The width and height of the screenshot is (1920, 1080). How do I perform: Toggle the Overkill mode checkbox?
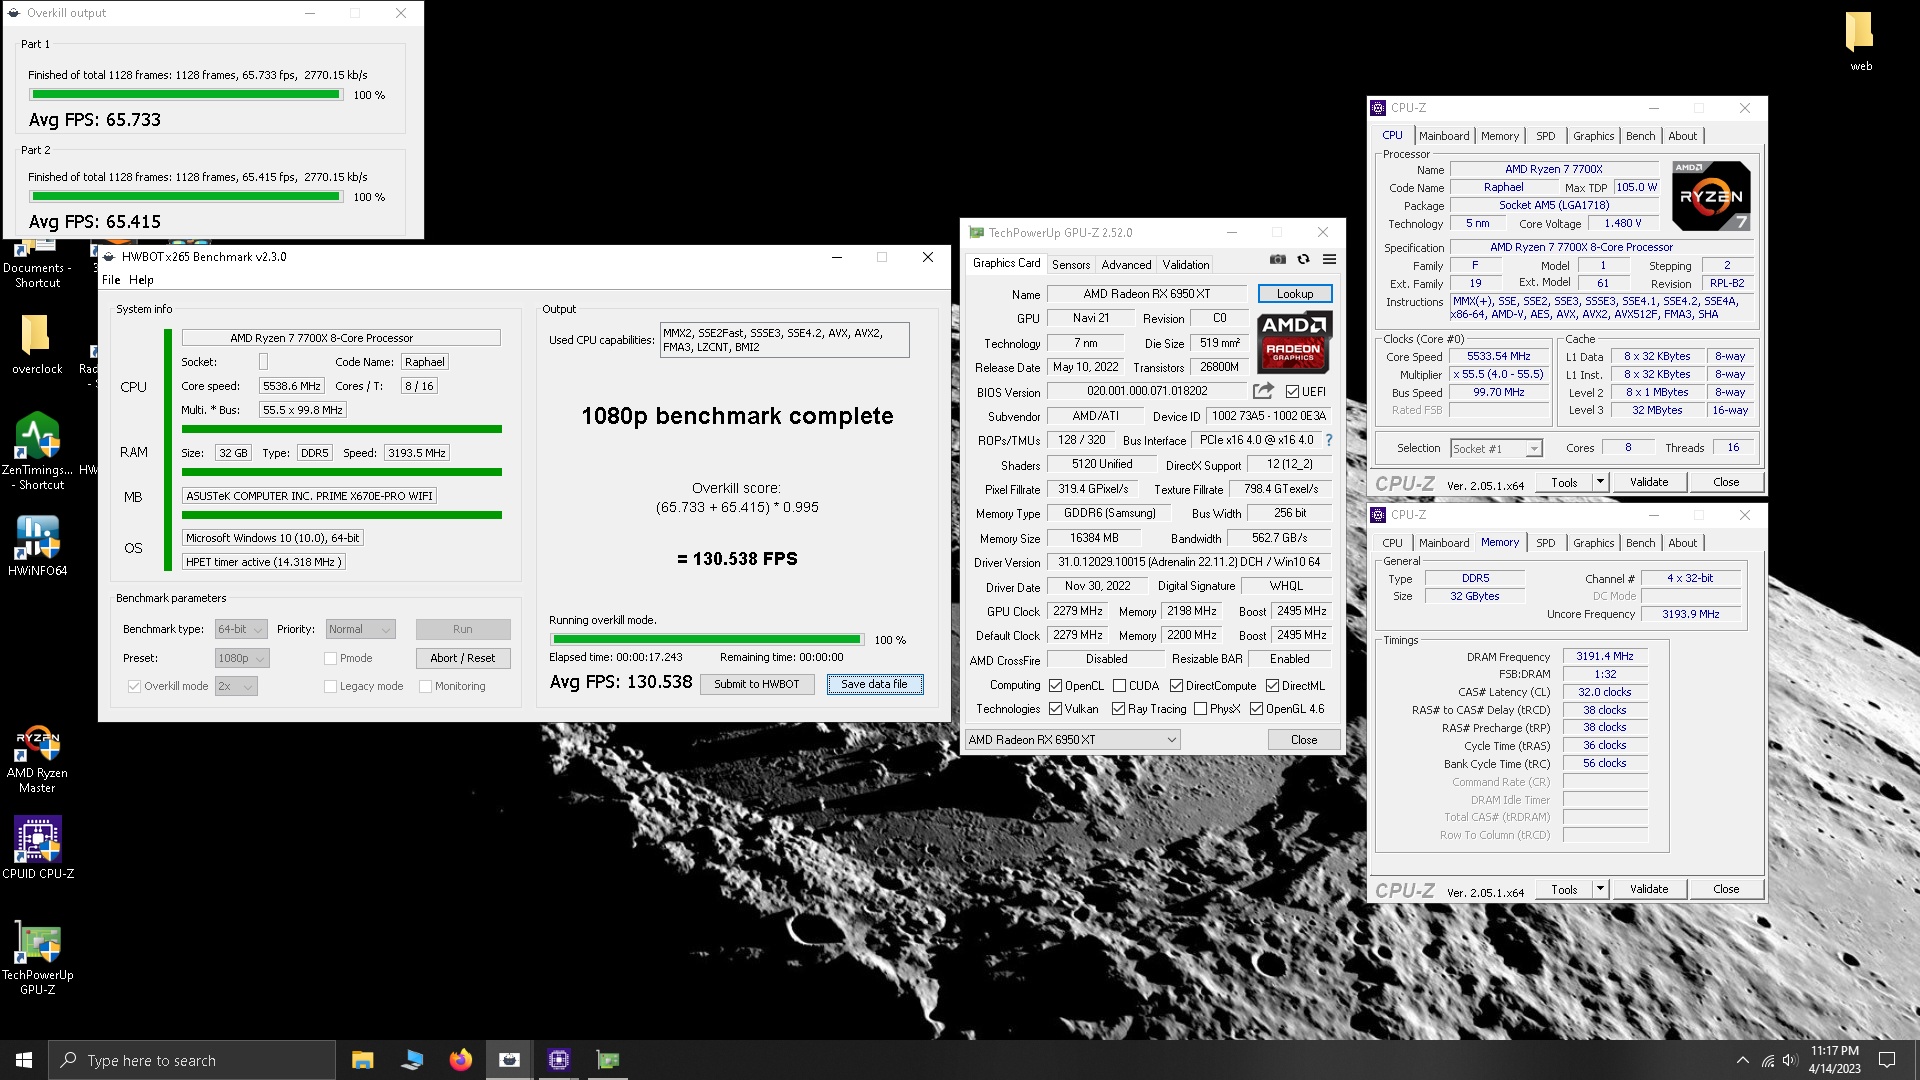pos(134,686)
